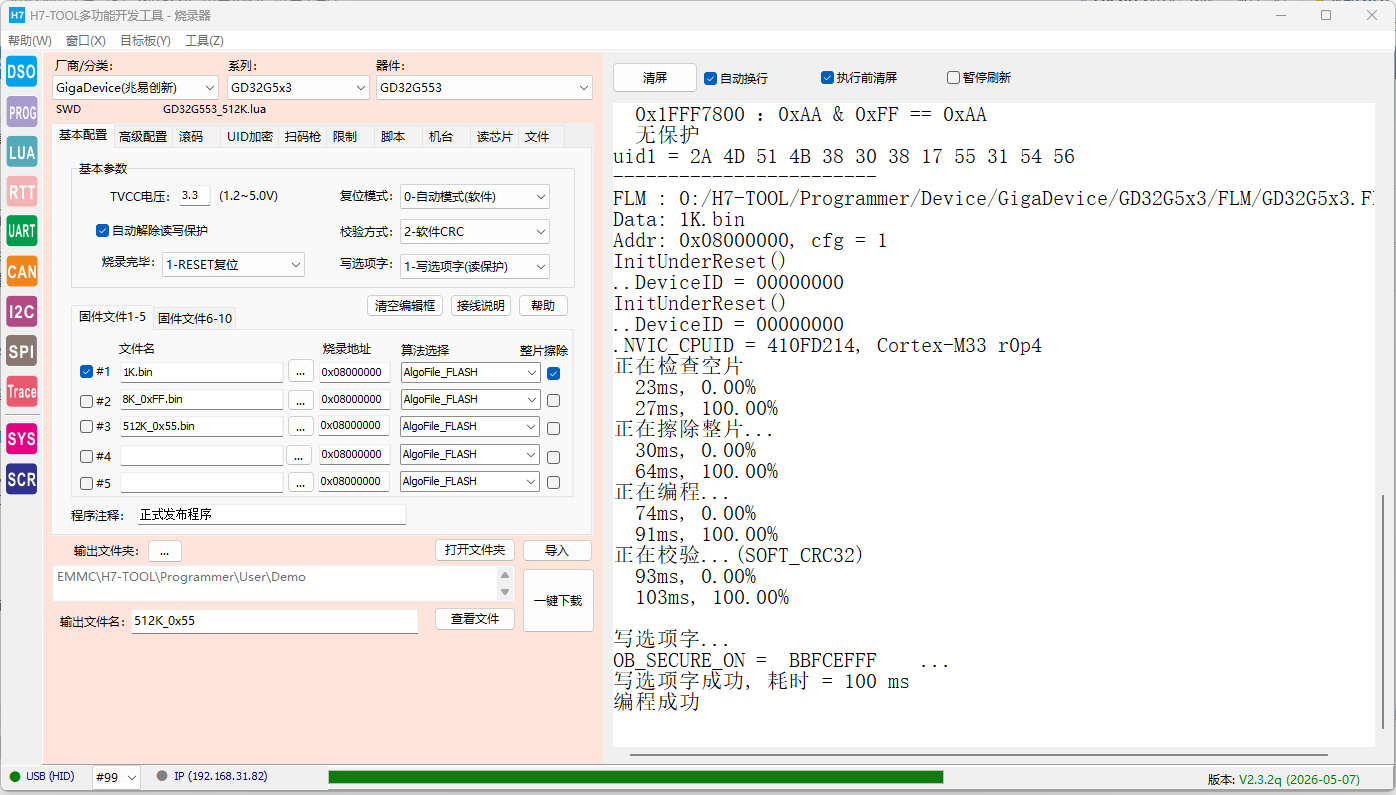
Task: Open the #99 device number dropdown
Action: (116, 777)
